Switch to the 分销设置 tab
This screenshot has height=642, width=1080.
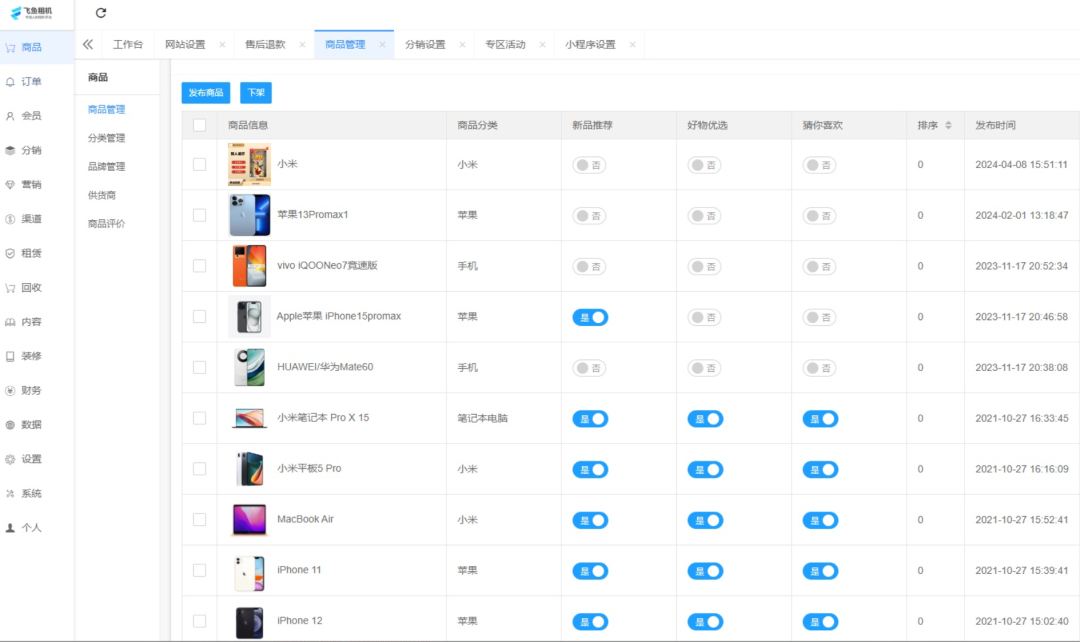pyautogui.click(x=425, y=45)
